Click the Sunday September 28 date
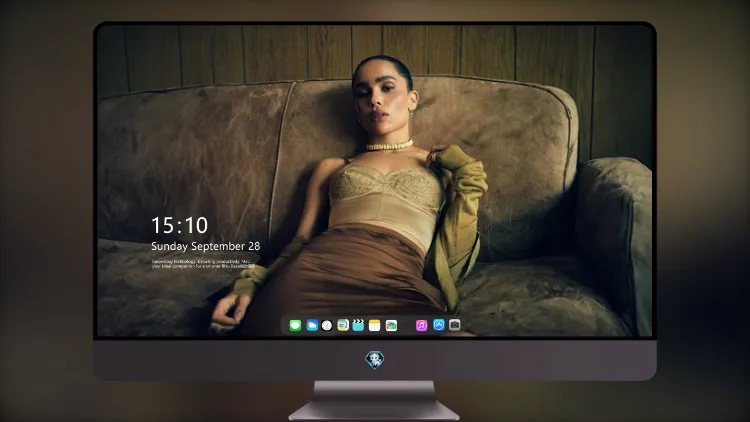 click(x=206, y=246)
